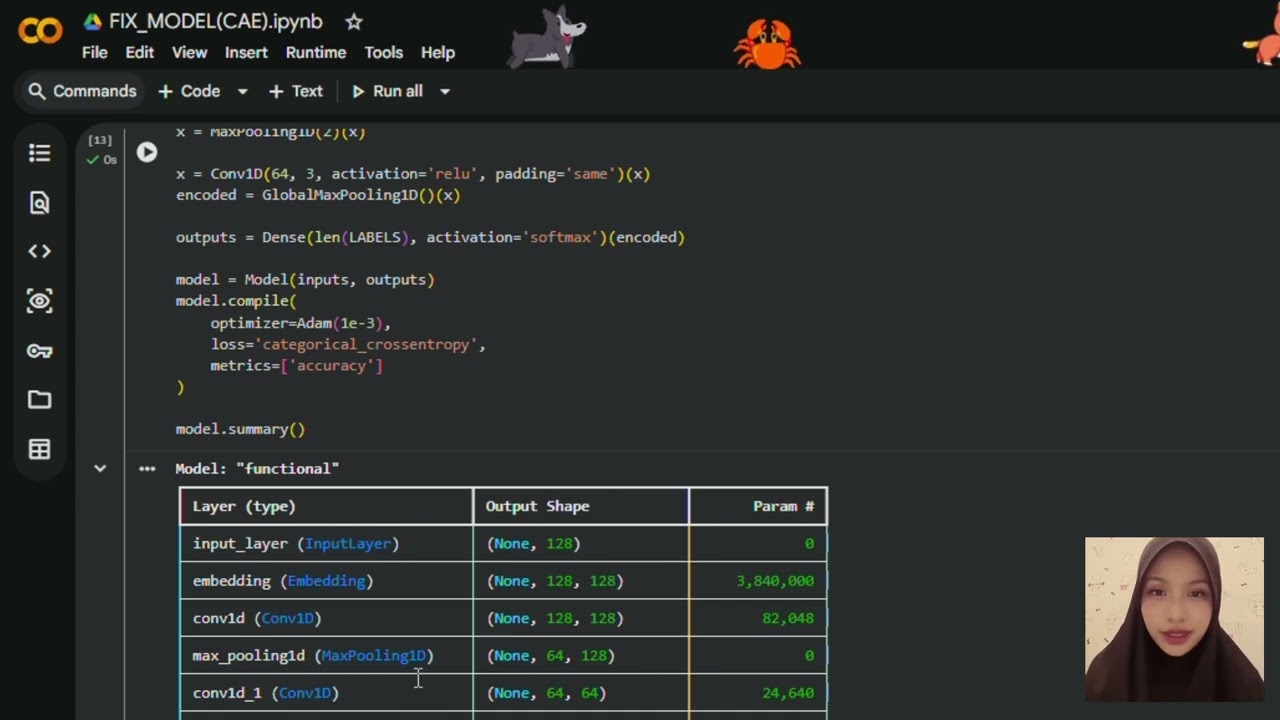Image resolution: width=1280 pixels, height=720 pixels.
Task: Click the input_layer (InputLayer) row
Action: point(503,543)
